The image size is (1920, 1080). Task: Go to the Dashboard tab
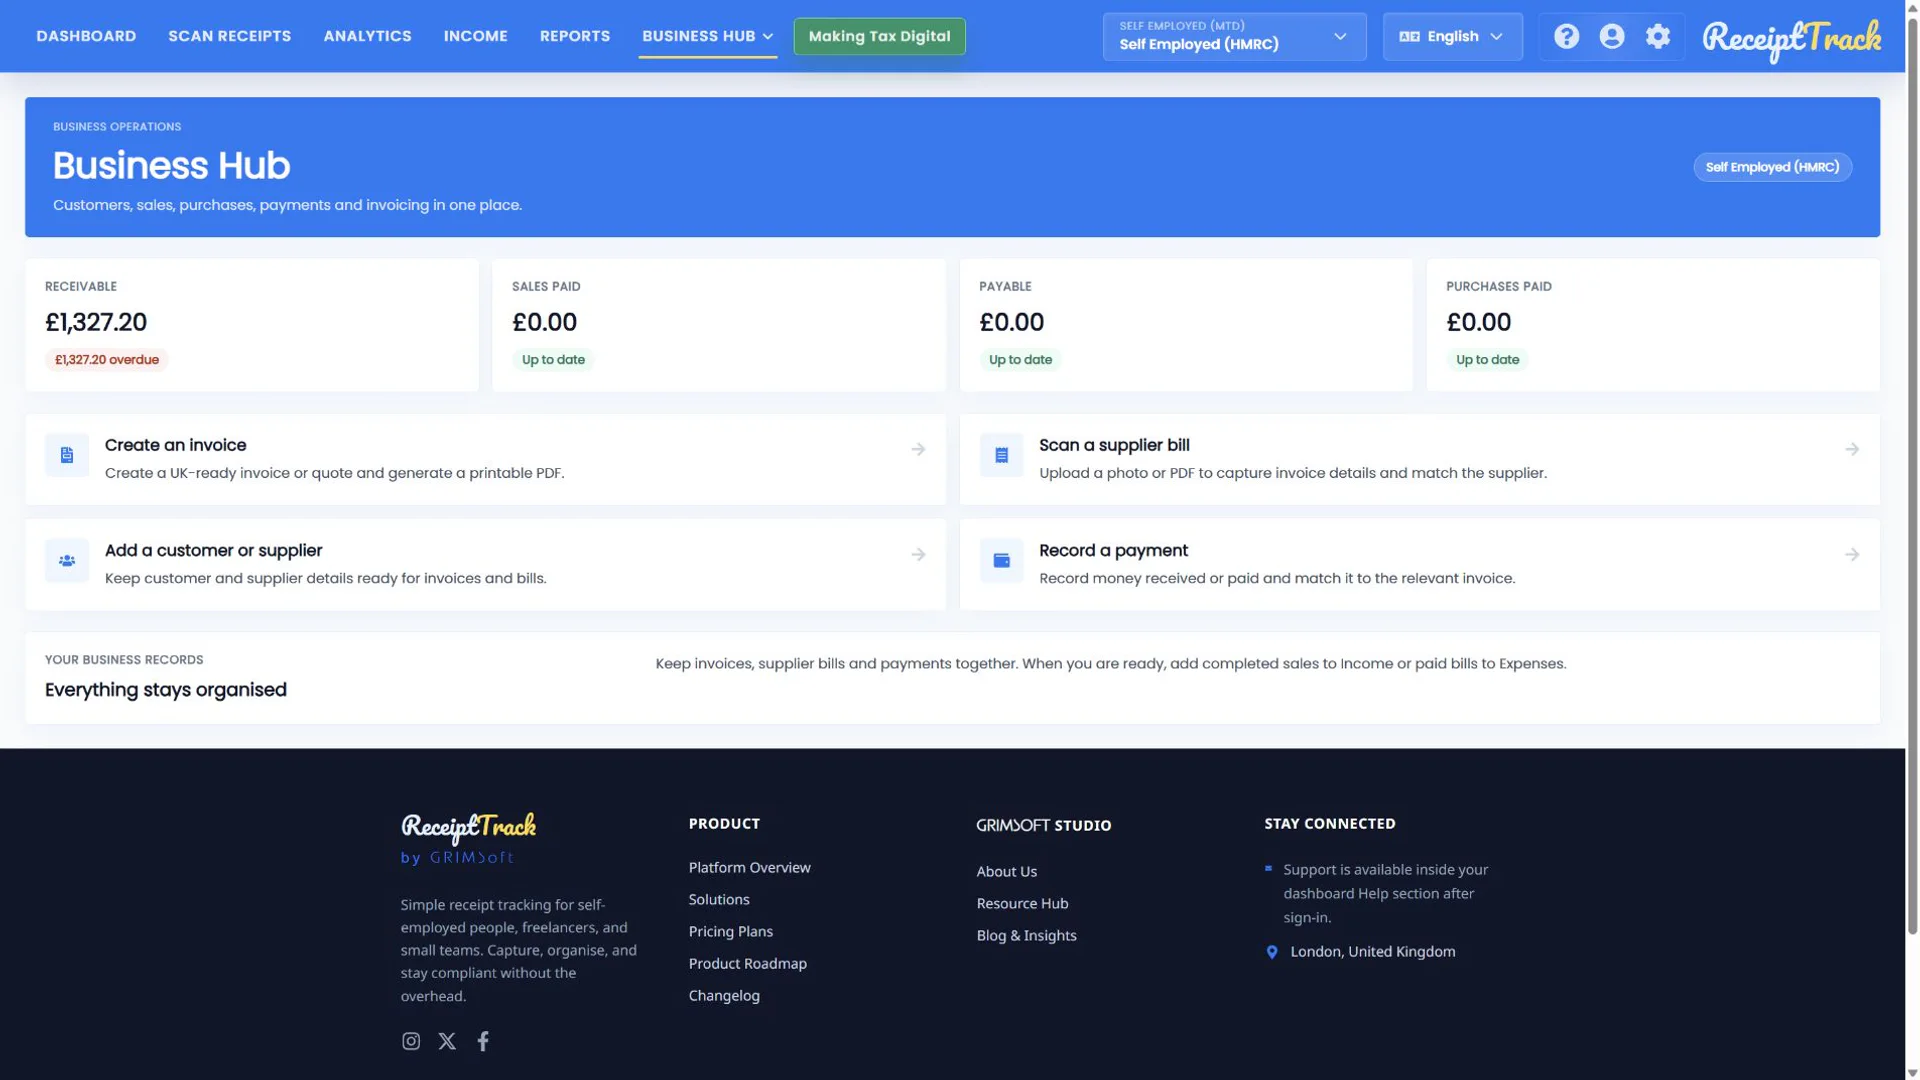coord(86,36)
